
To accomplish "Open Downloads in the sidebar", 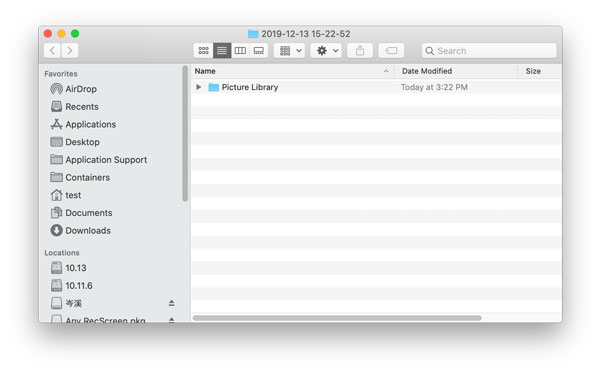I will pyautogui.click(x=80, y=230).
